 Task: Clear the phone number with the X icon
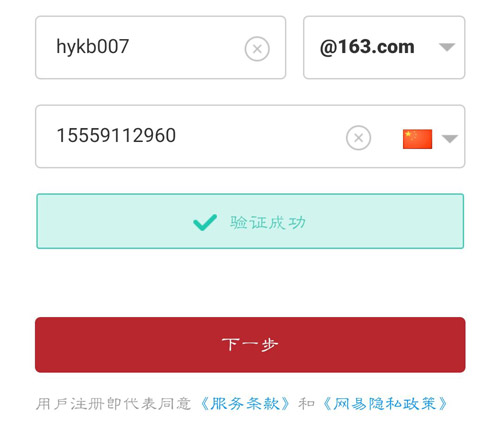(358, 138)
